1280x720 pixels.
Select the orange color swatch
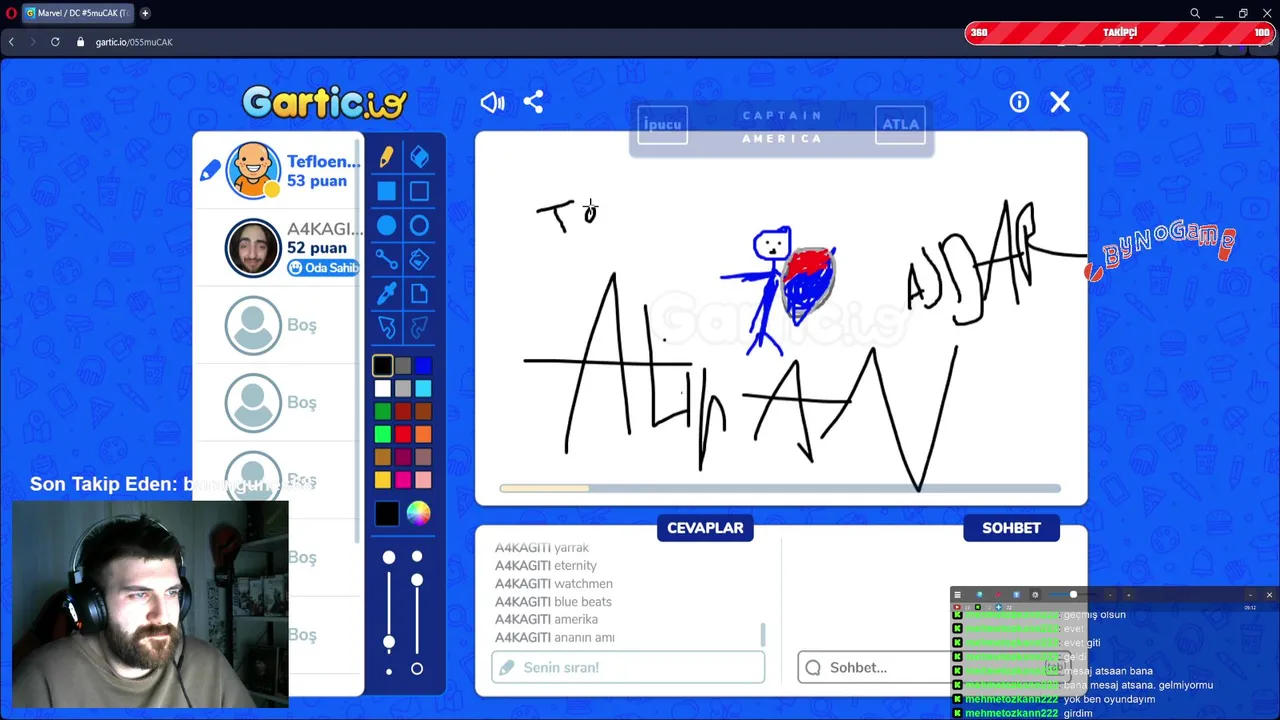(x=423, y=434)
